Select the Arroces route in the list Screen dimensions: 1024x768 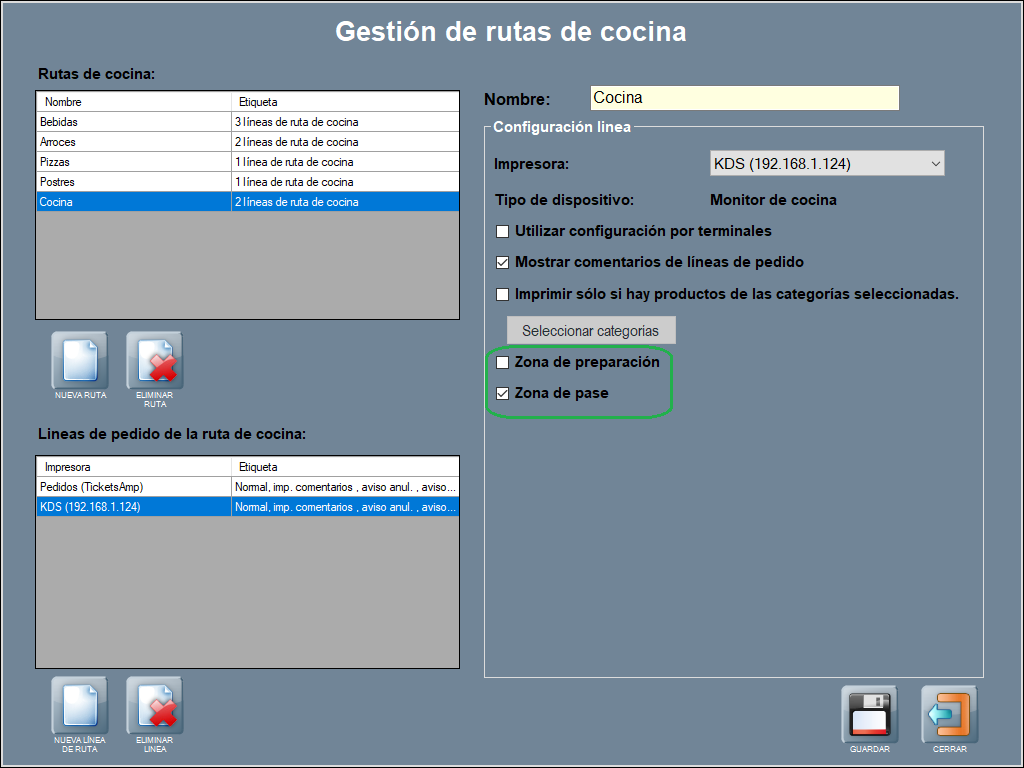click(x=134, y=142)
